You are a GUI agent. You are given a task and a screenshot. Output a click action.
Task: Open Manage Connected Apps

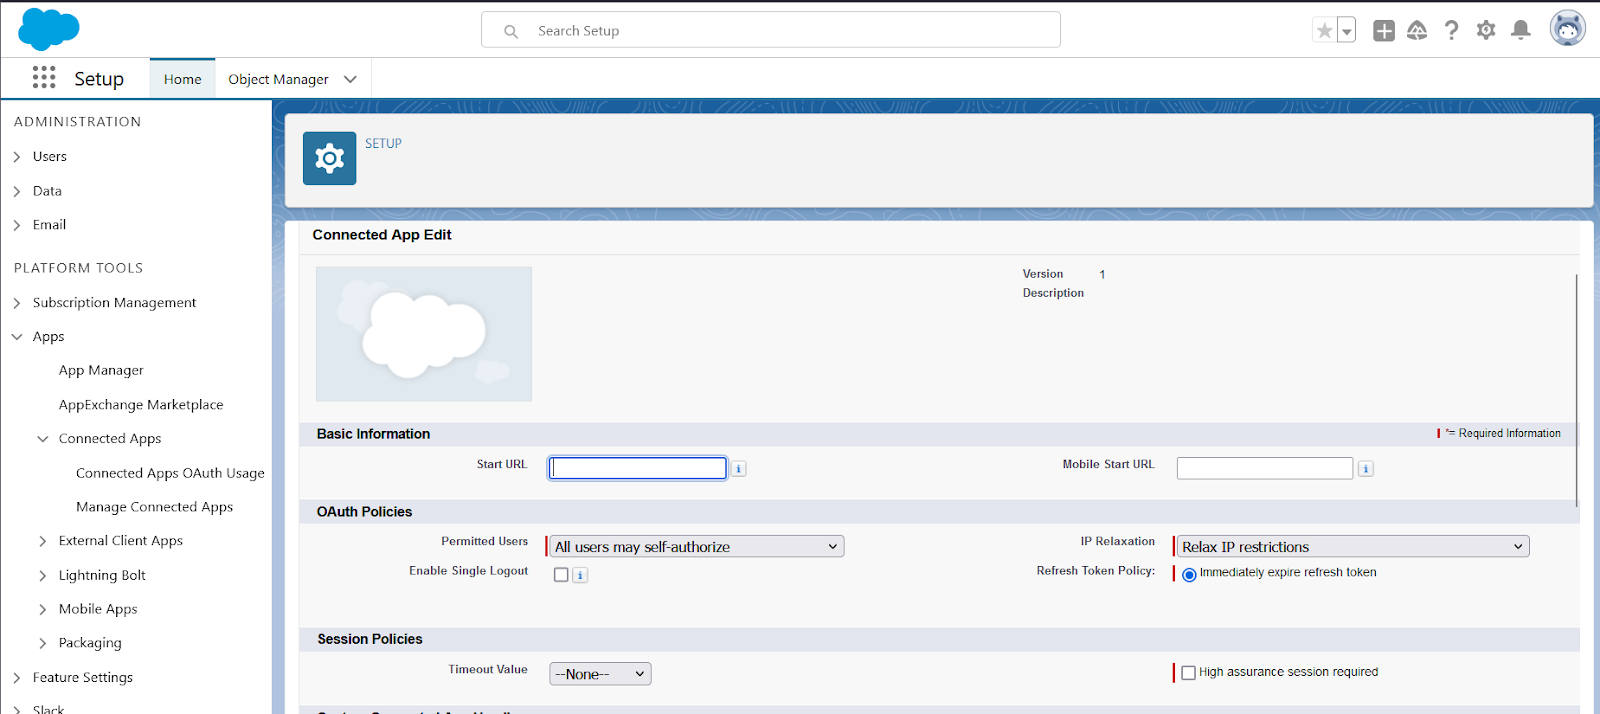pos(154,507)
